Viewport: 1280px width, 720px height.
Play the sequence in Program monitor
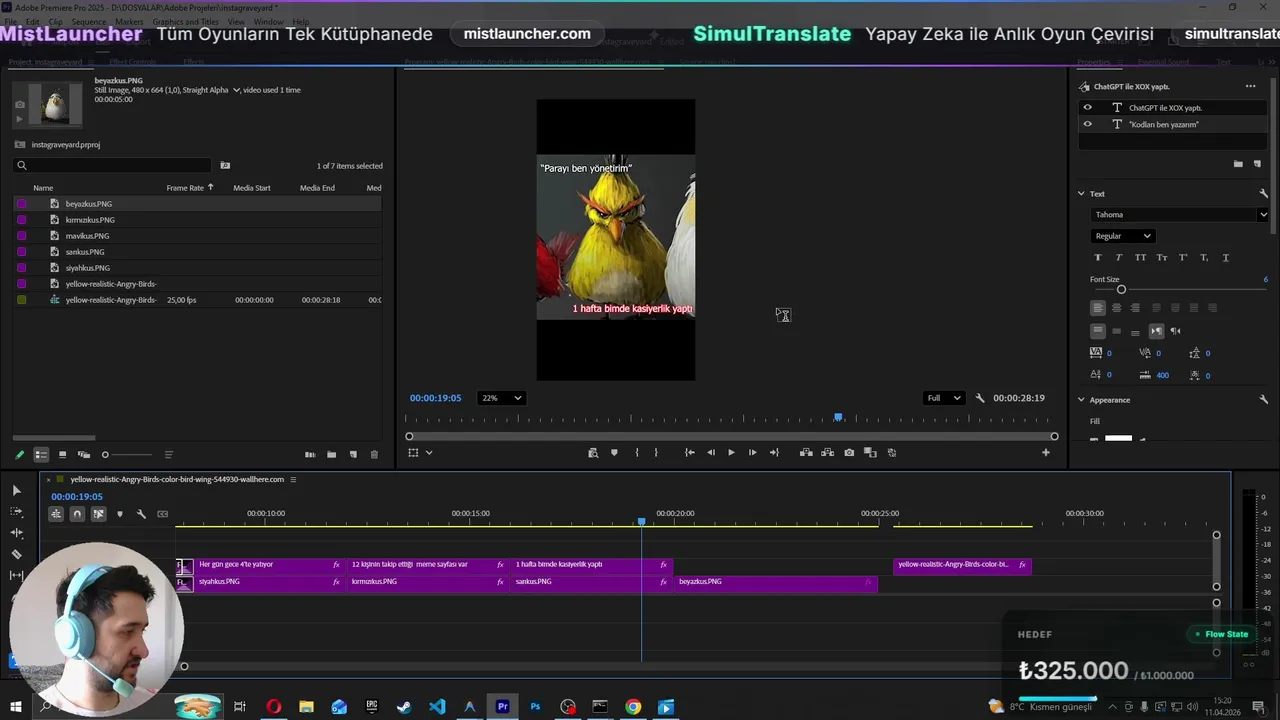click(731, 453)
